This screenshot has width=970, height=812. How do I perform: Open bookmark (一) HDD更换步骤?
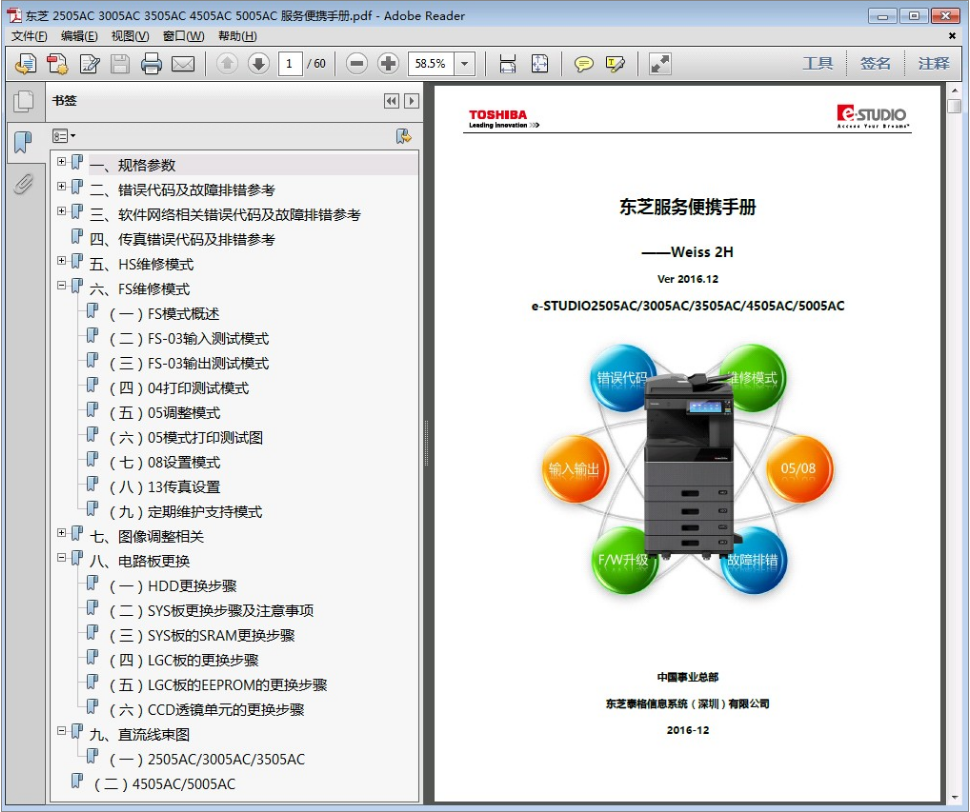click(173, 586)
